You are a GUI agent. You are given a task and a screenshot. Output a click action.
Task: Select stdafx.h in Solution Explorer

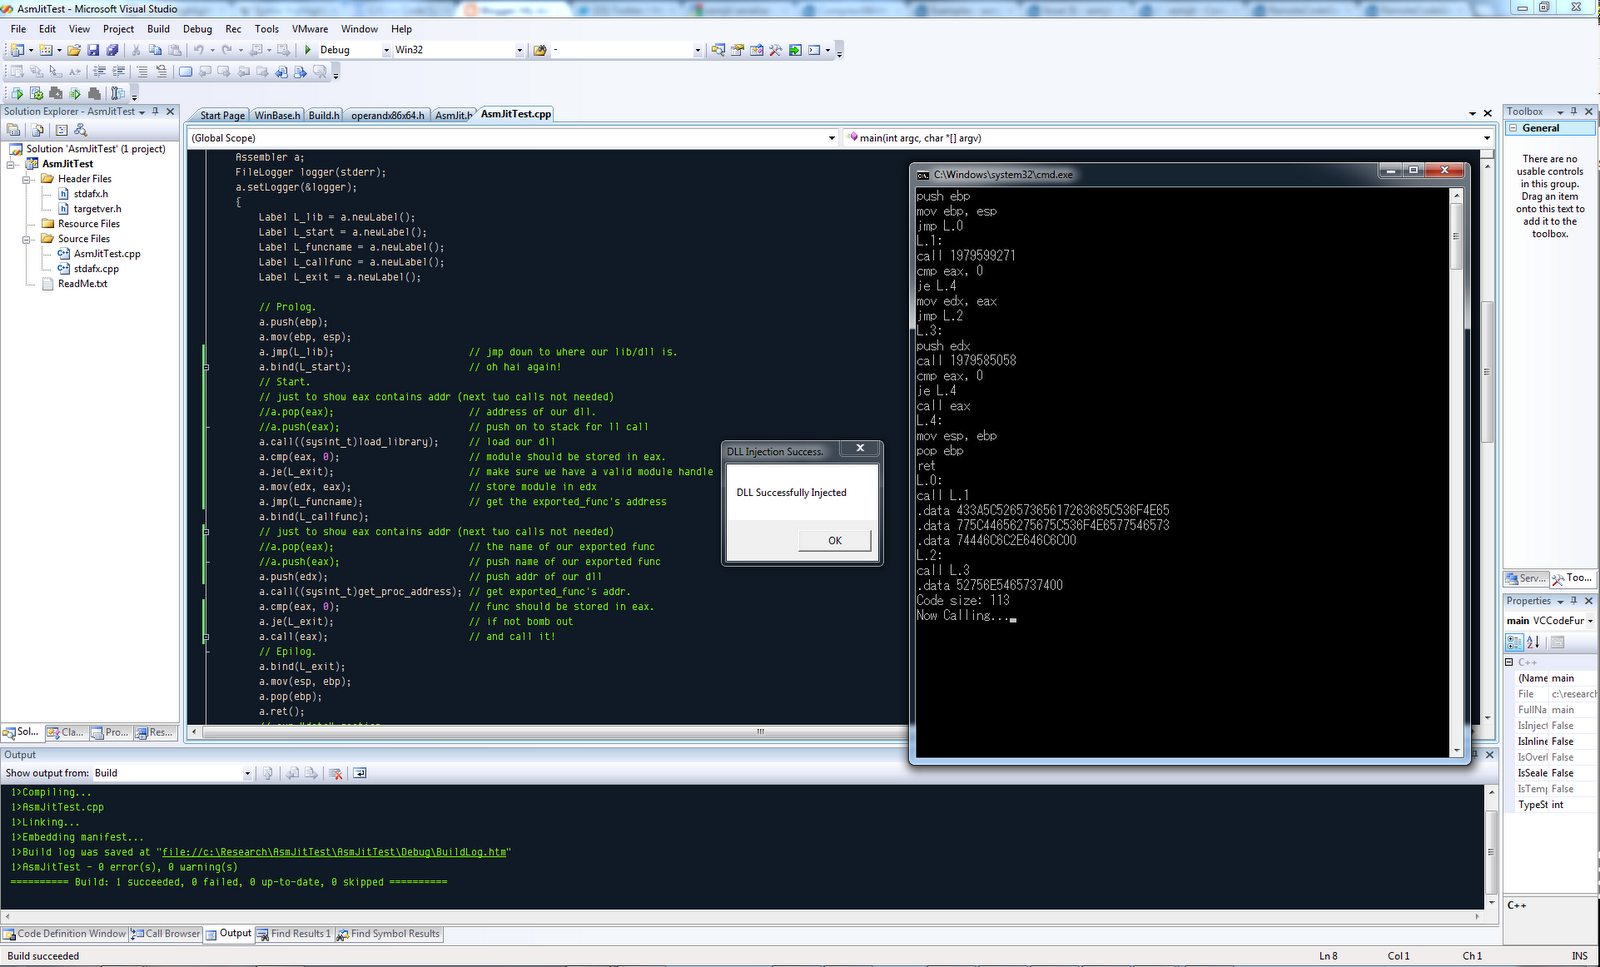point(91,194)
